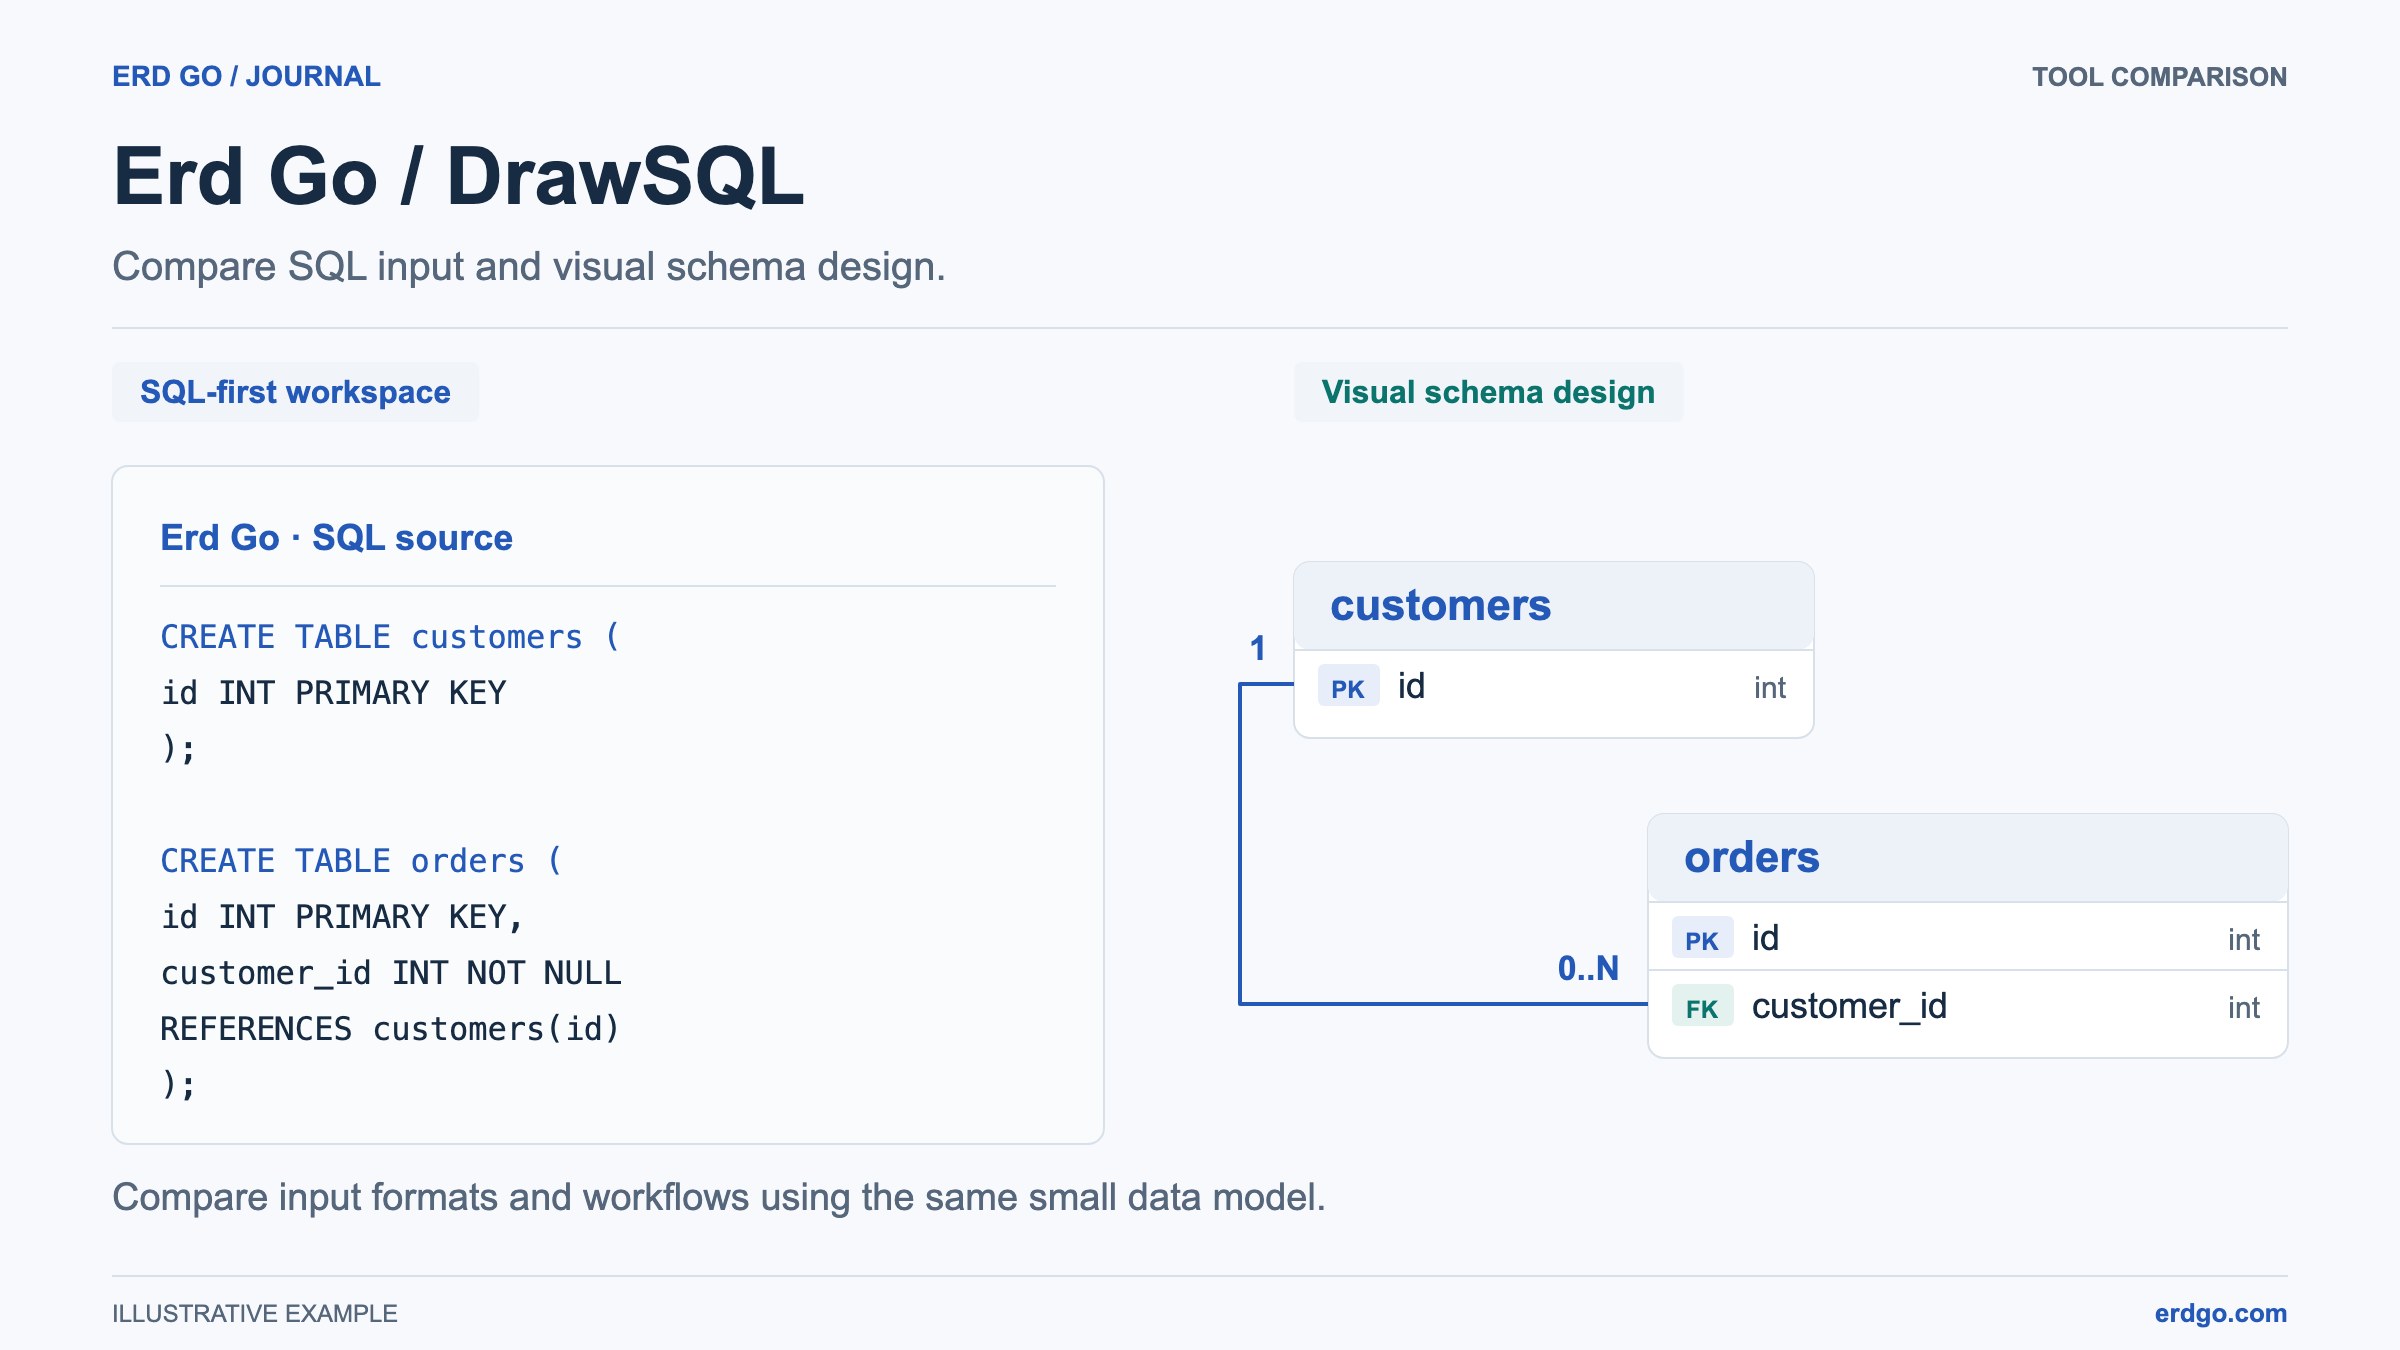The height and width of the screenshot is (1350, 2400).
Task: Click the erdgo.com link in footer
Action: 2220,1313
